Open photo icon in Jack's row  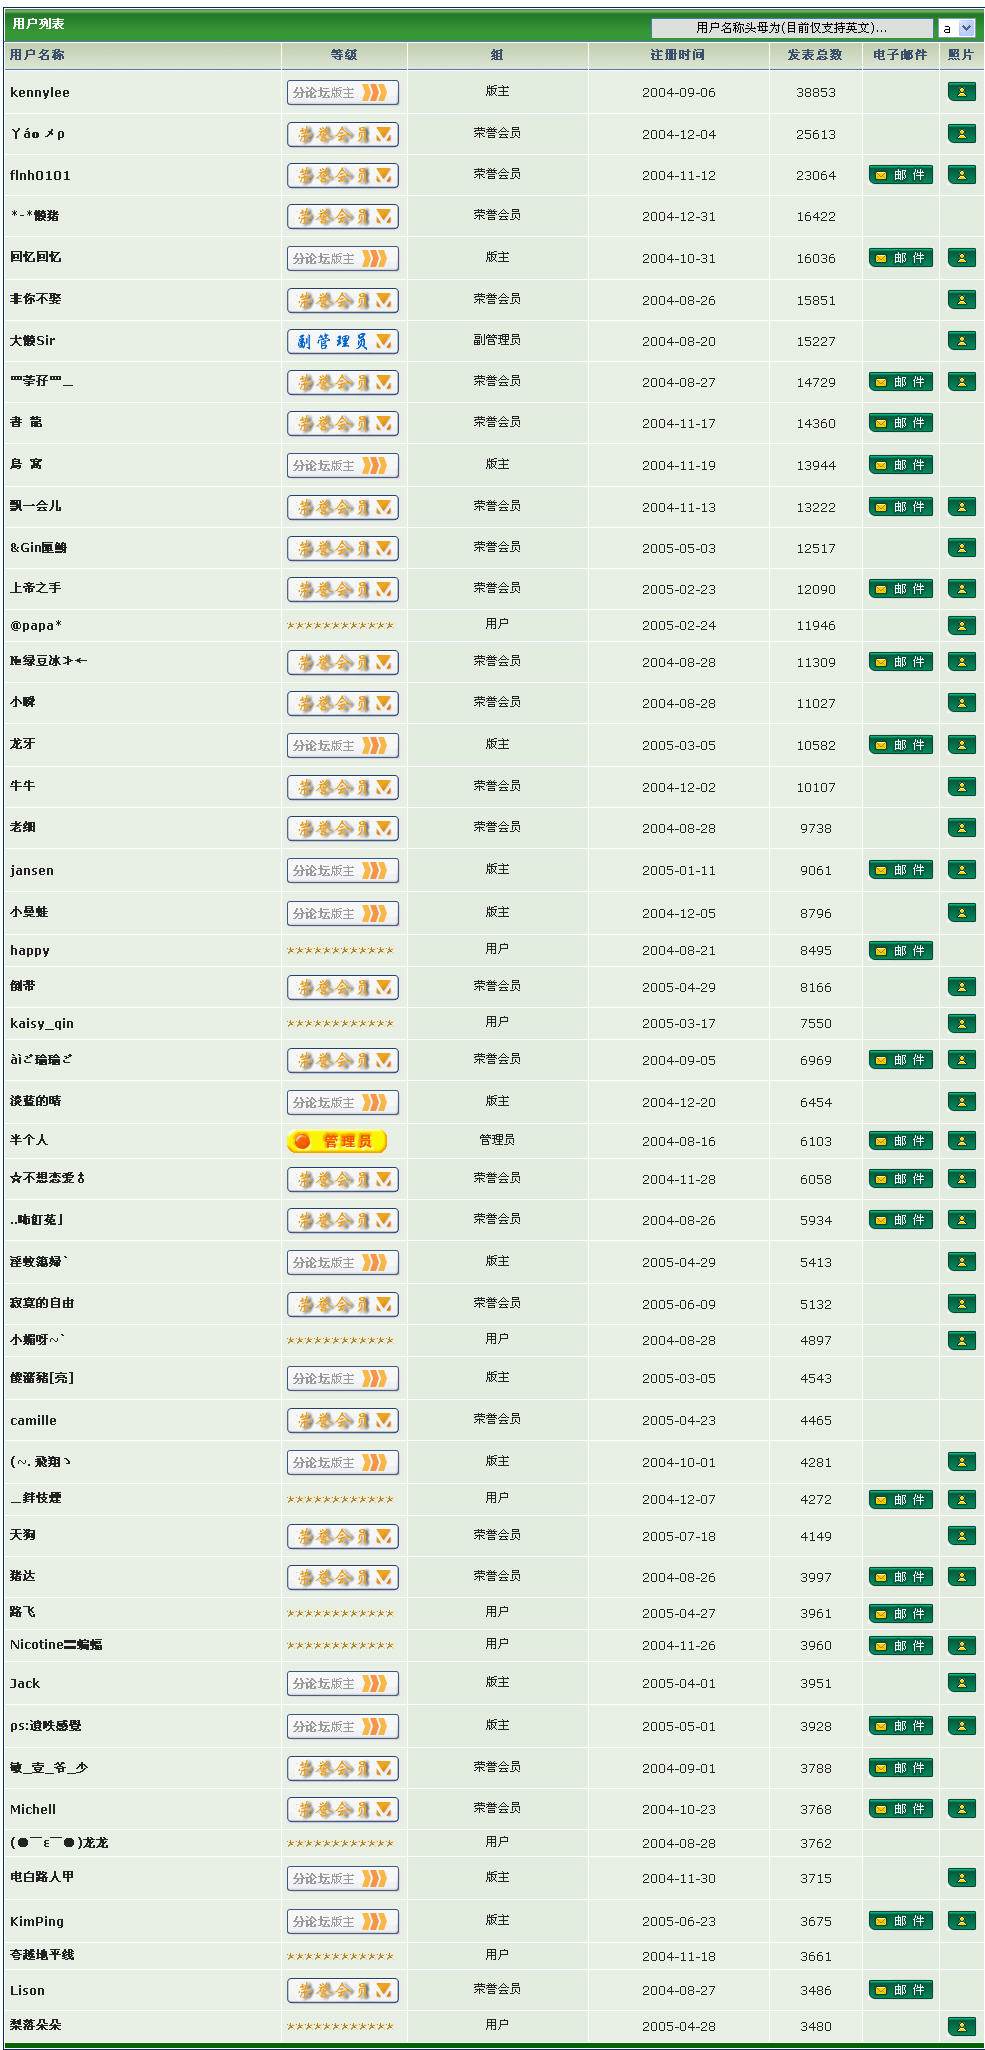(961, 1683)
